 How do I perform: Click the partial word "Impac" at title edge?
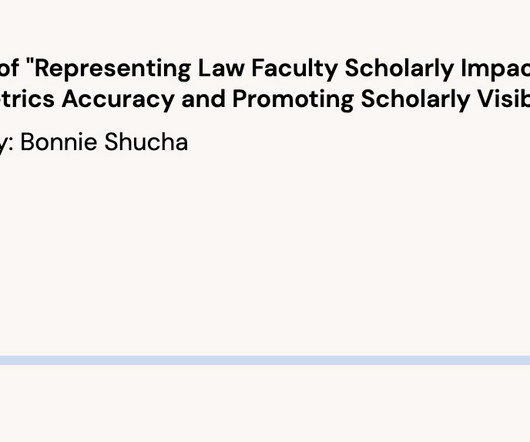495,69
